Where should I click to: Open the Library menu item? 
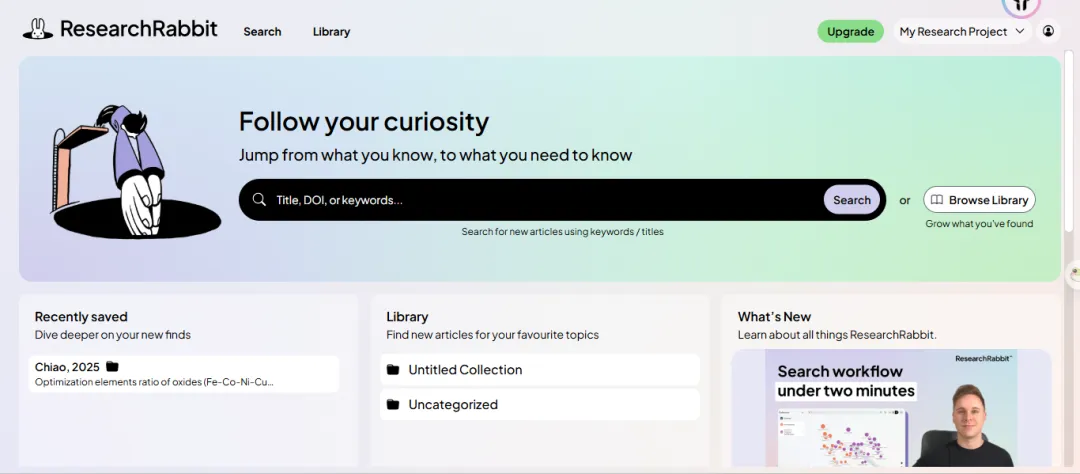[x=331, y=32]
